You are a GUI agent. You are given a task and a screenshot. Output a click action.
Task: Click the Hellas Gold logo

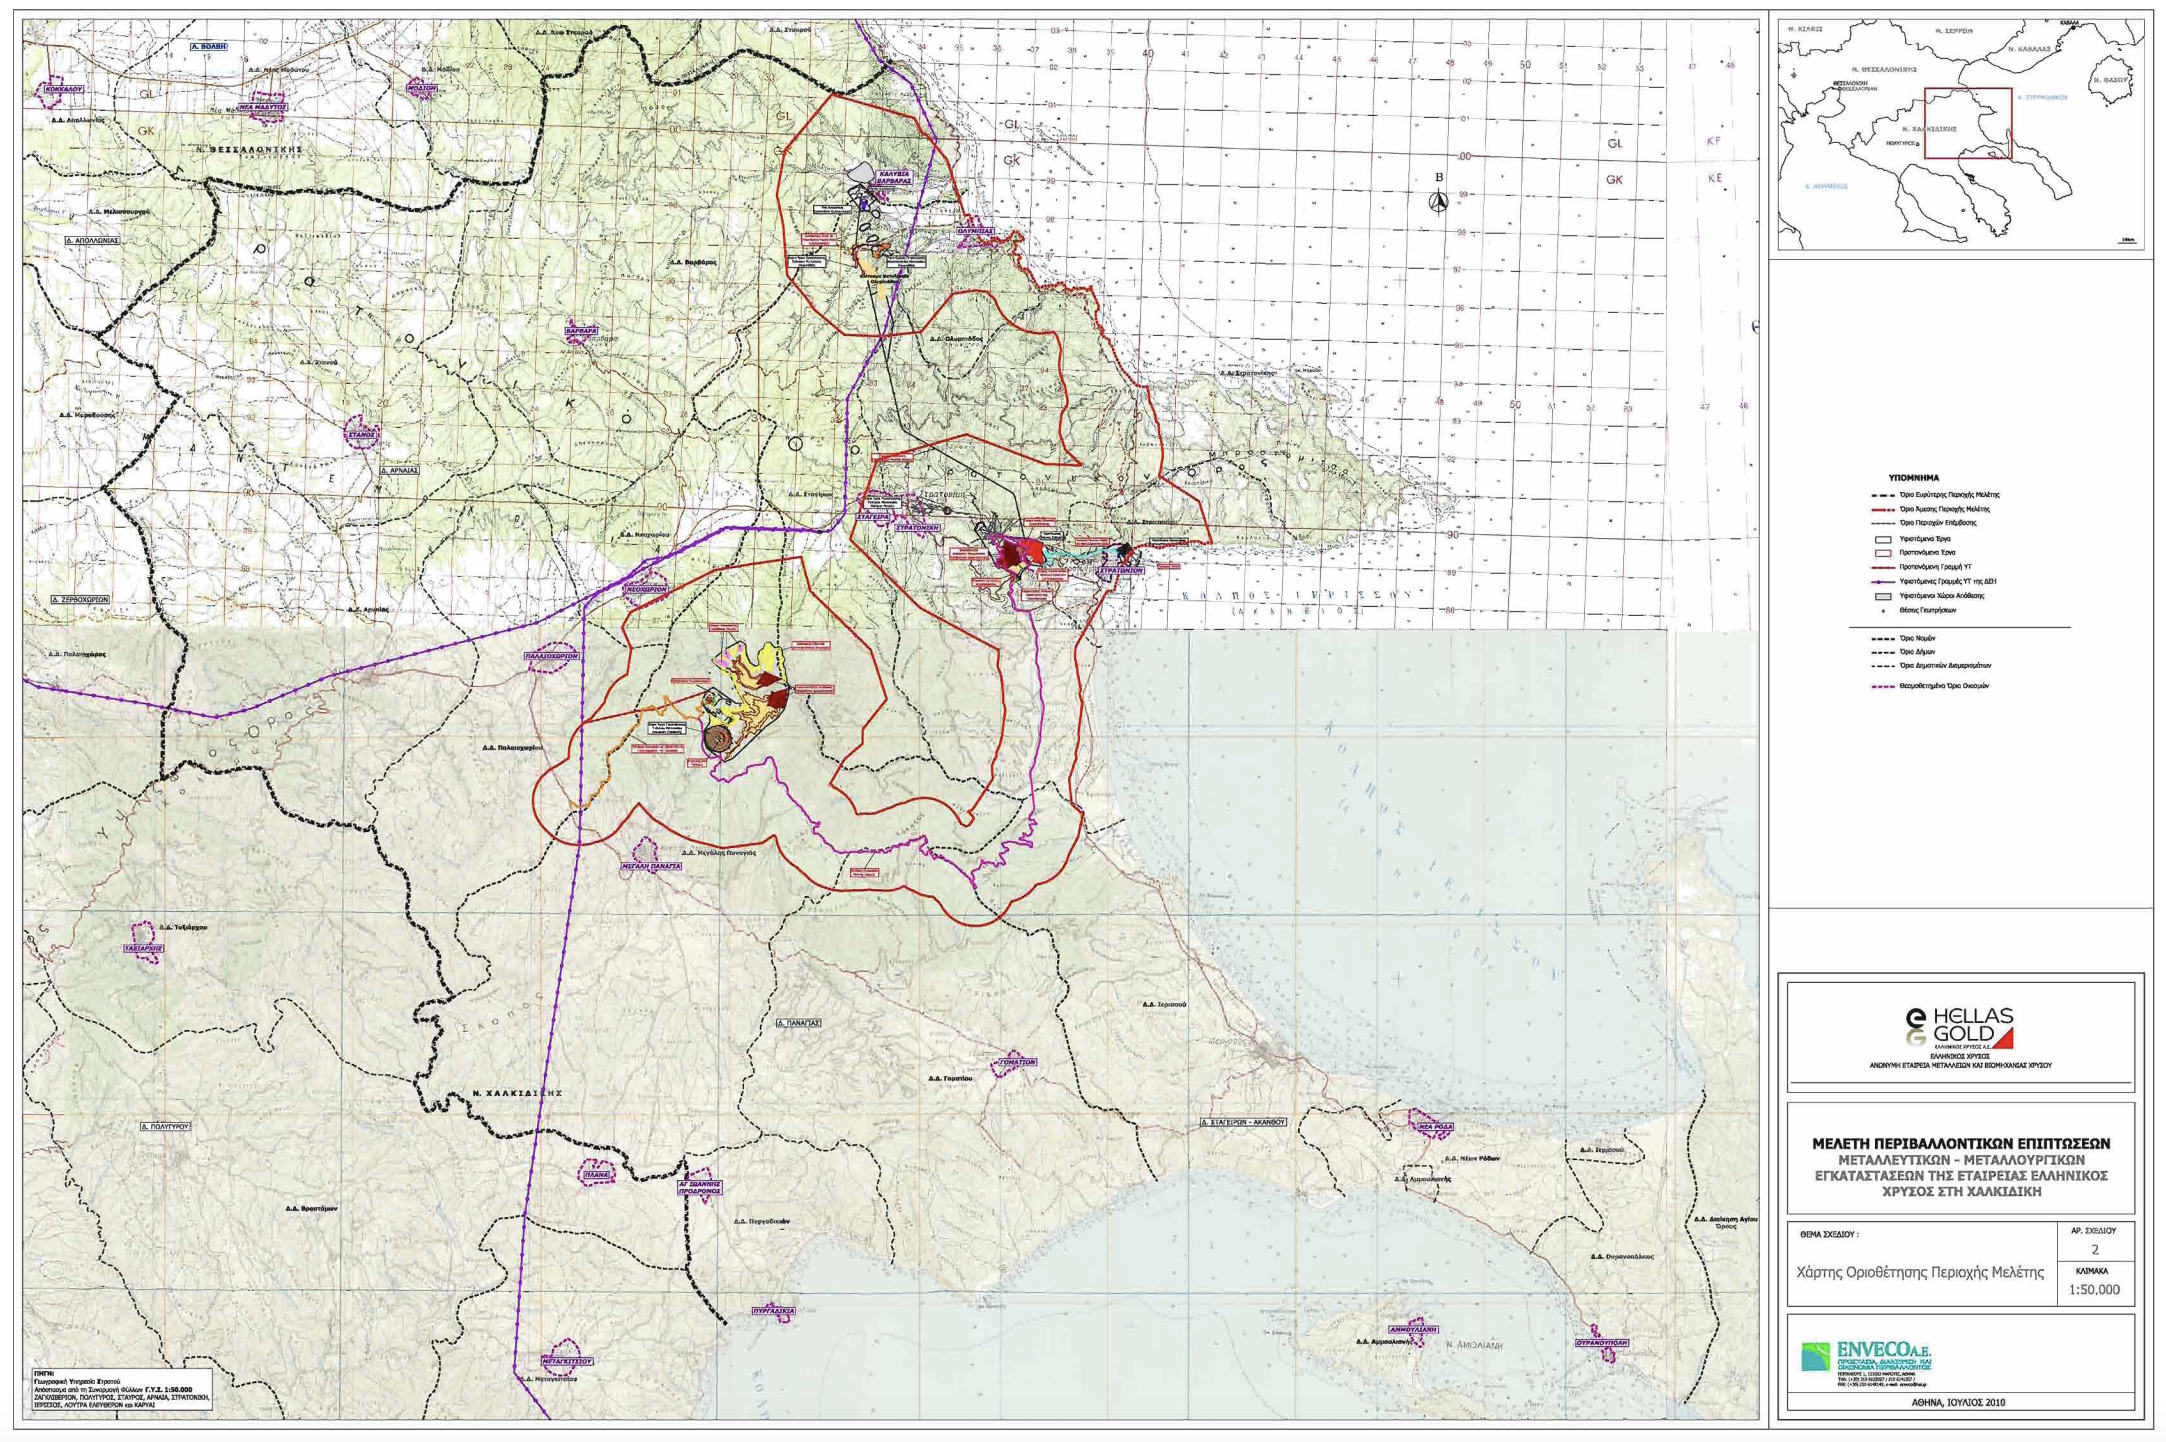pyautogui.click(x=1959, y=1029)
